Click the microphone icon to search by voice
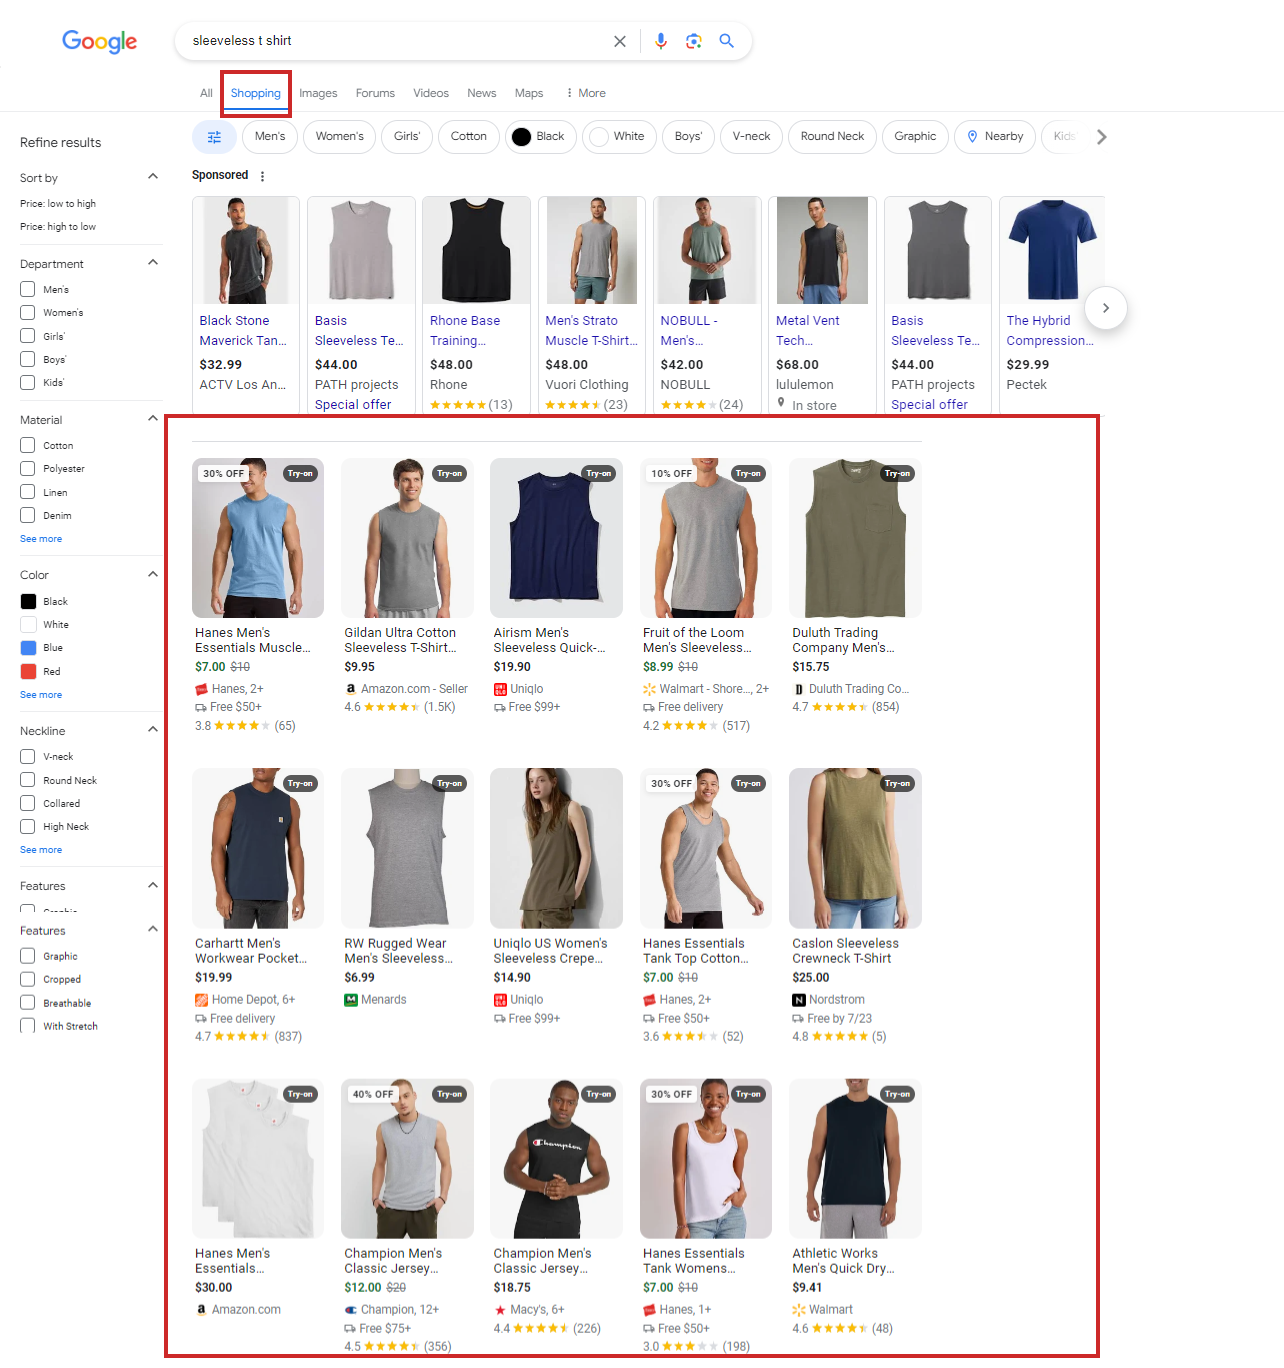This screenshot has width=1284, height=1368. [x=660, y=41]
